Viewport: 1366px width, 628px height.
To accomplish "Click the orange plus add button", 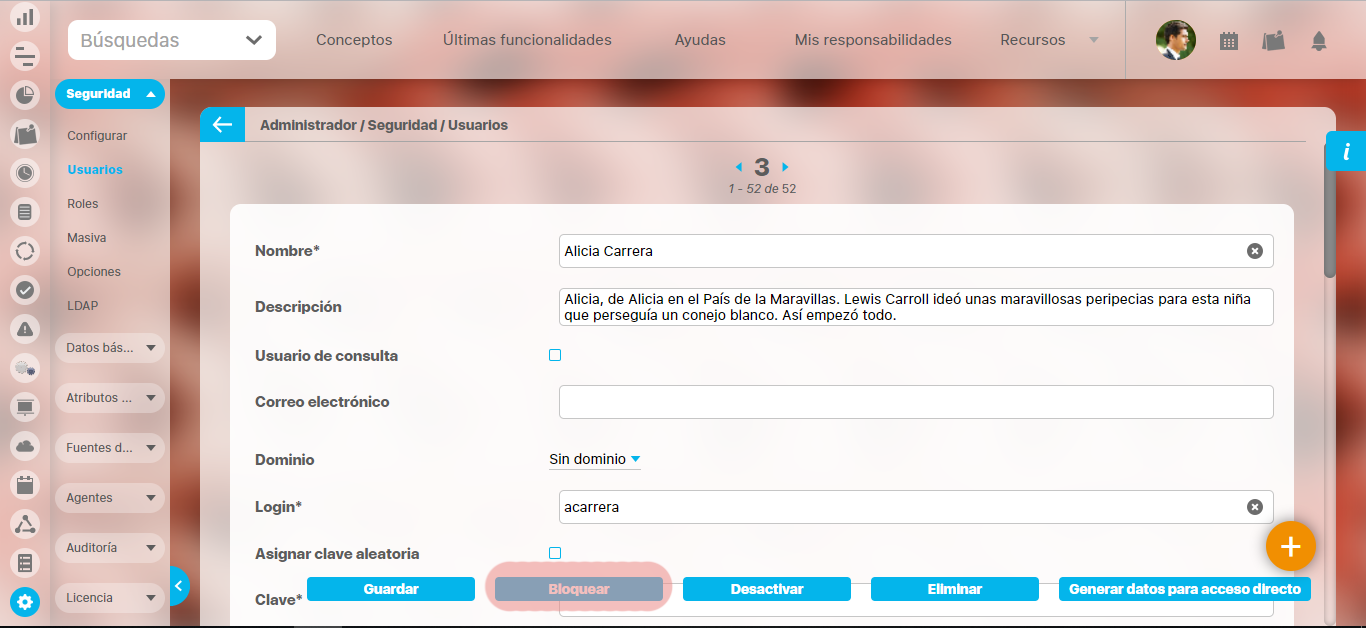I will point(1290,546).
